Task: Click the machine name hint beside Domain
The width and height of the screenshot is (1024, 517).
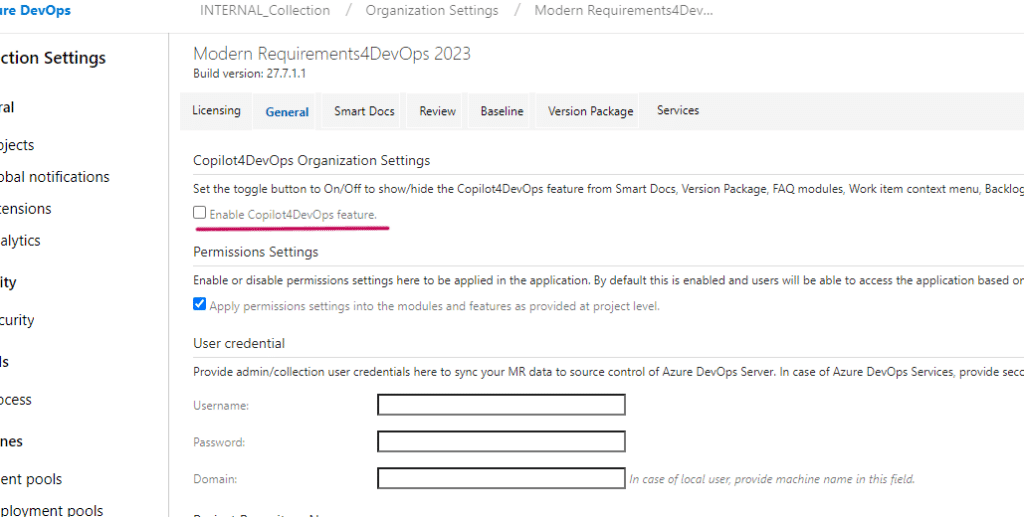Action: [772, 479]
